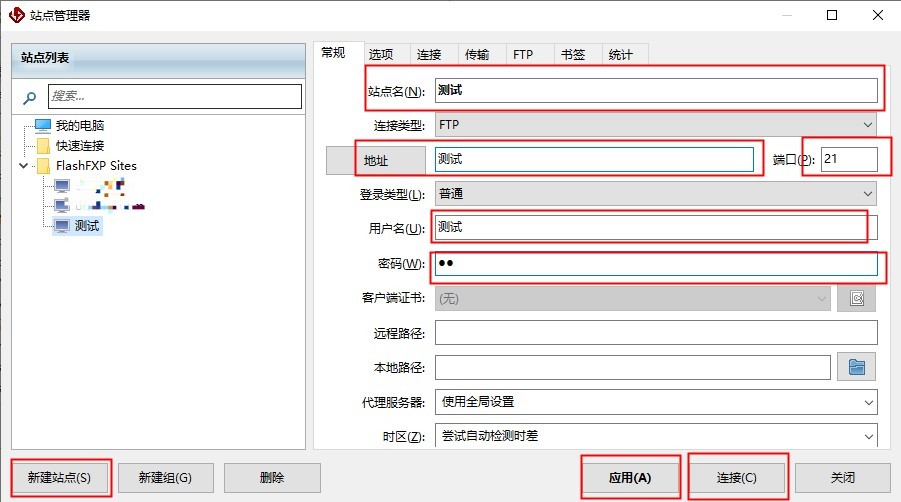Maximize the 站点管理器 window
Screen dimensions: 901x502
(x=831, y=15)
